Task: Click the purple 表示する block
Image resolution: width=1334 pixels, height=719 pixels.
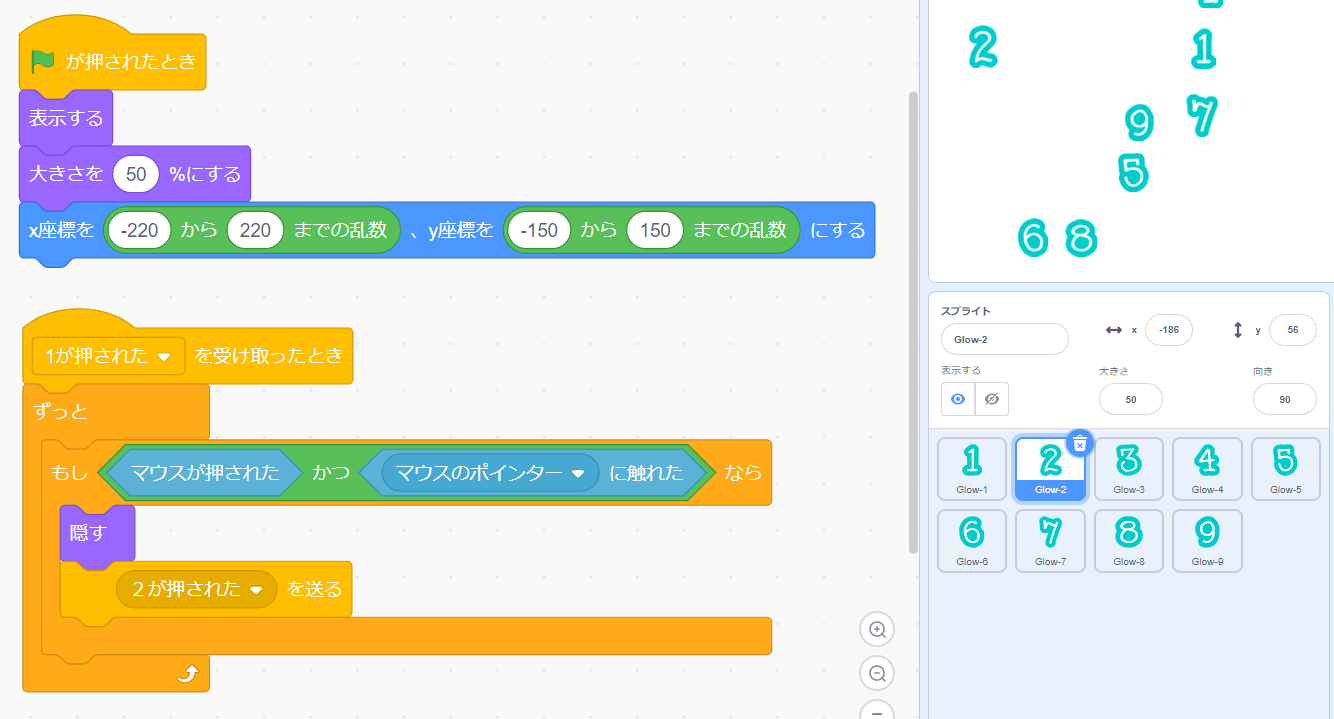Action: (x=65, y=117)
